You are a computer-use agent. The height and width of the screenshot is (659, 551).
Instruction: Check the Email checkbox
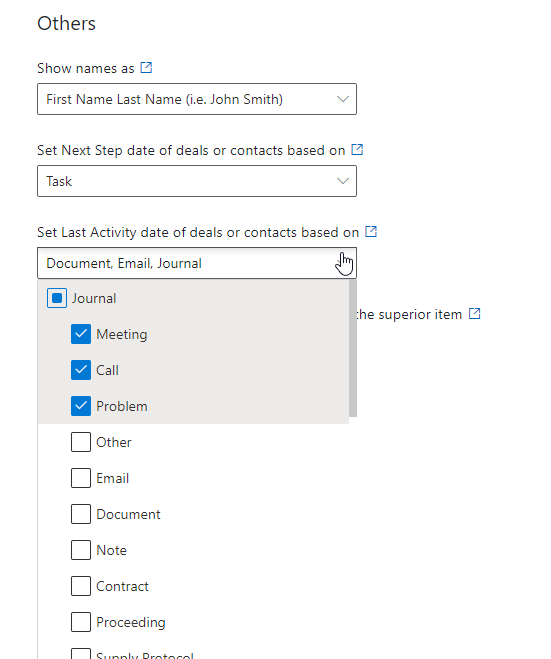(81, 478)
